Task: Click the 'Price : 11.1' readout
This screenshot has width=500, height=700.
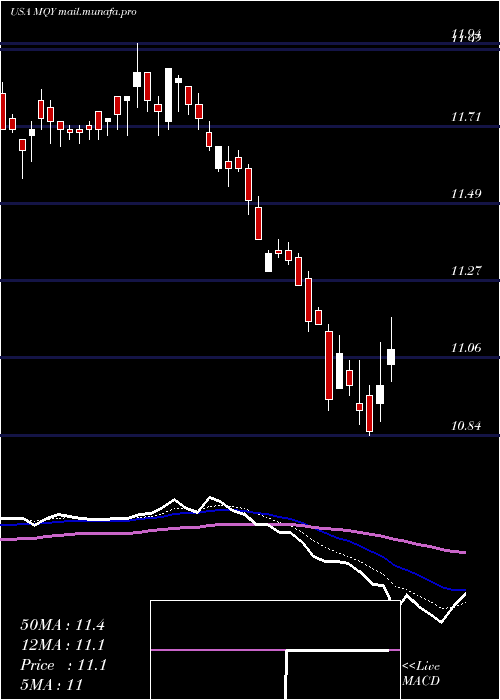Action: coord(62,665)
